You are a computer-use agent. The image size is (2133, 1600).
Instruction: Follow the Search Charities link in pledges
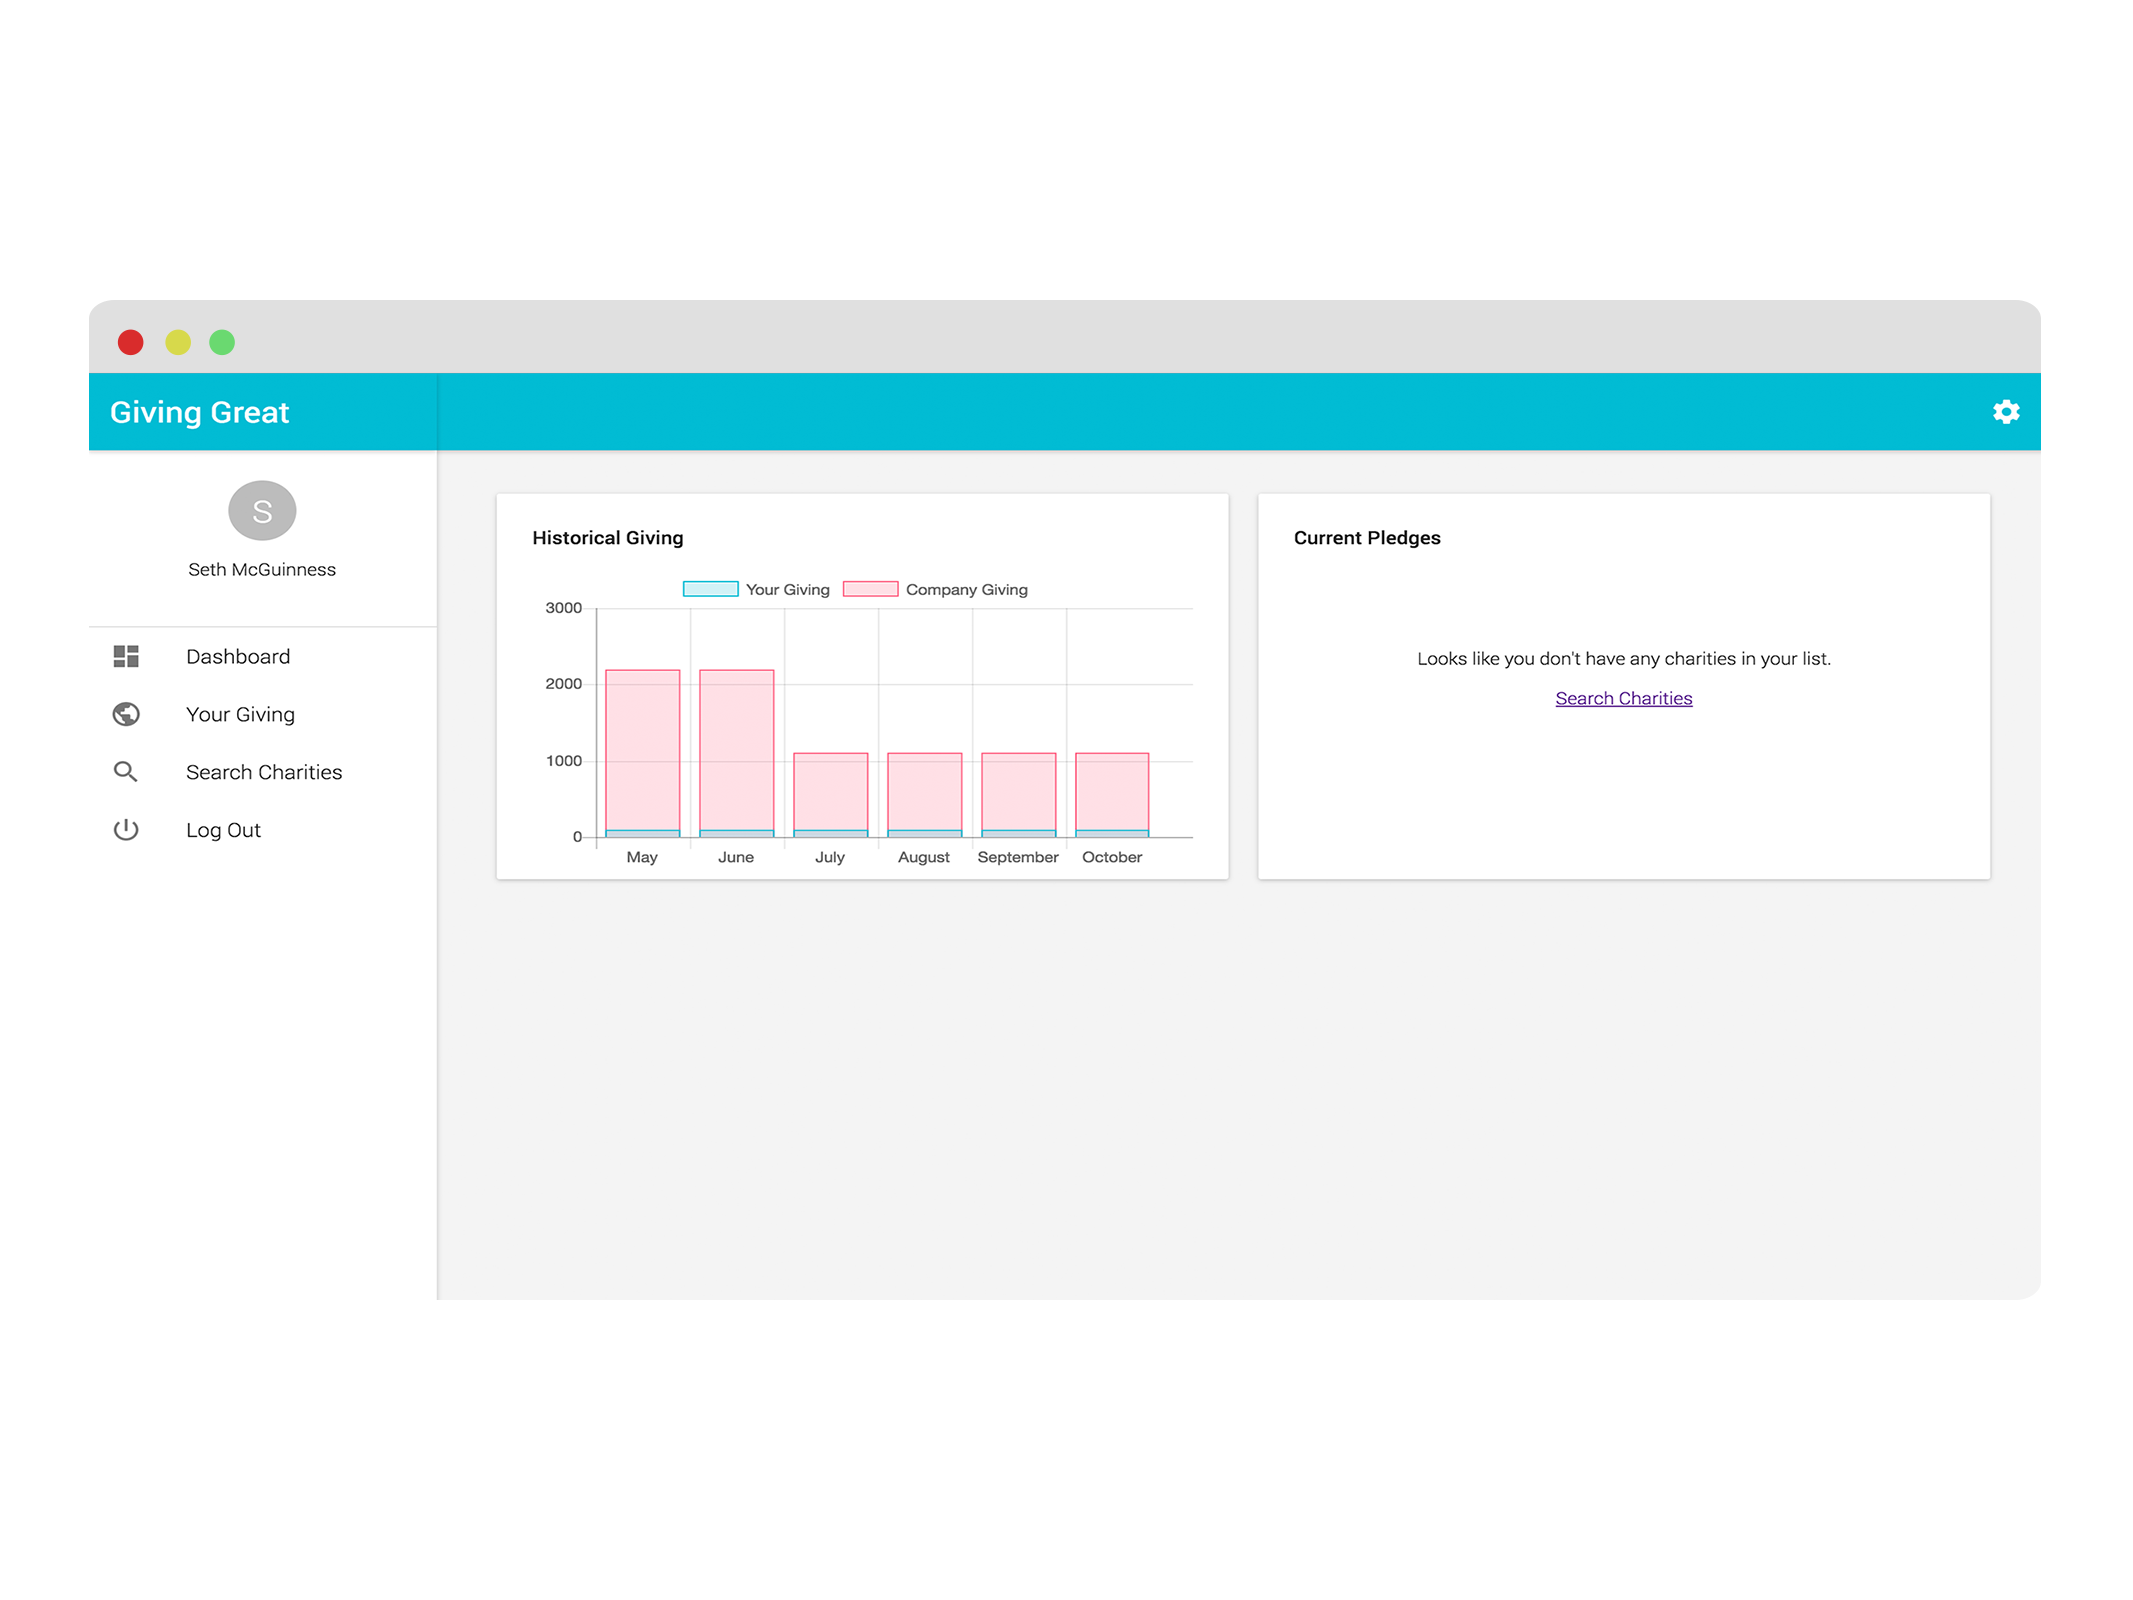[1623, 698]
